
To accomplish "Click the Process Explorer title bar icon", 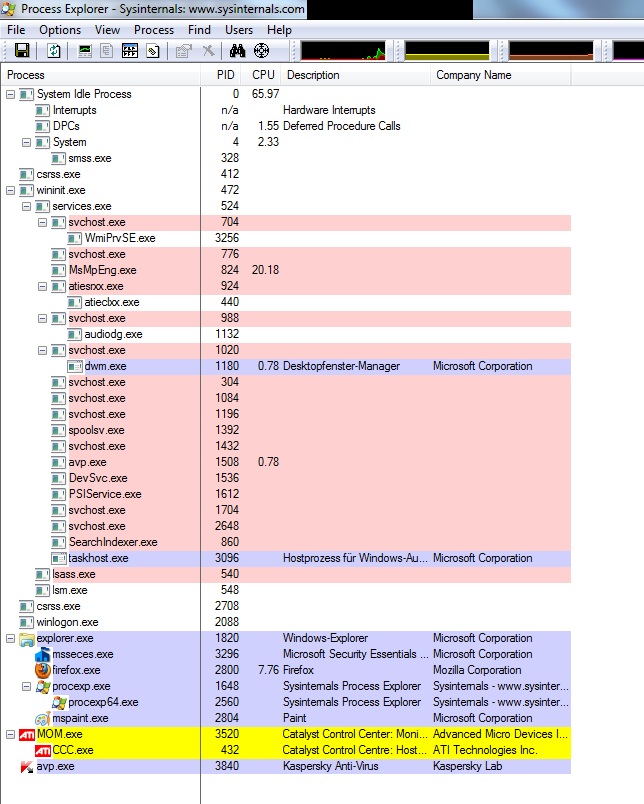I will pos(8,9).
